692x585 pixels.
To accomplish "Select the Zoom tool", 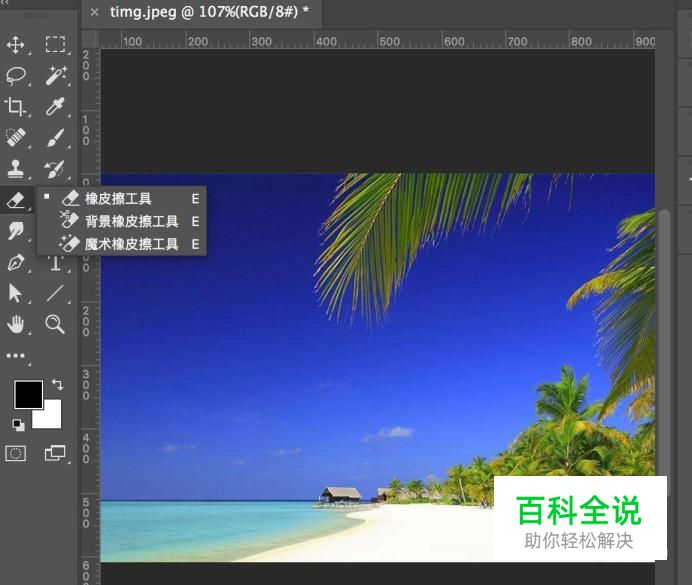I will click(x=55, y=324).
